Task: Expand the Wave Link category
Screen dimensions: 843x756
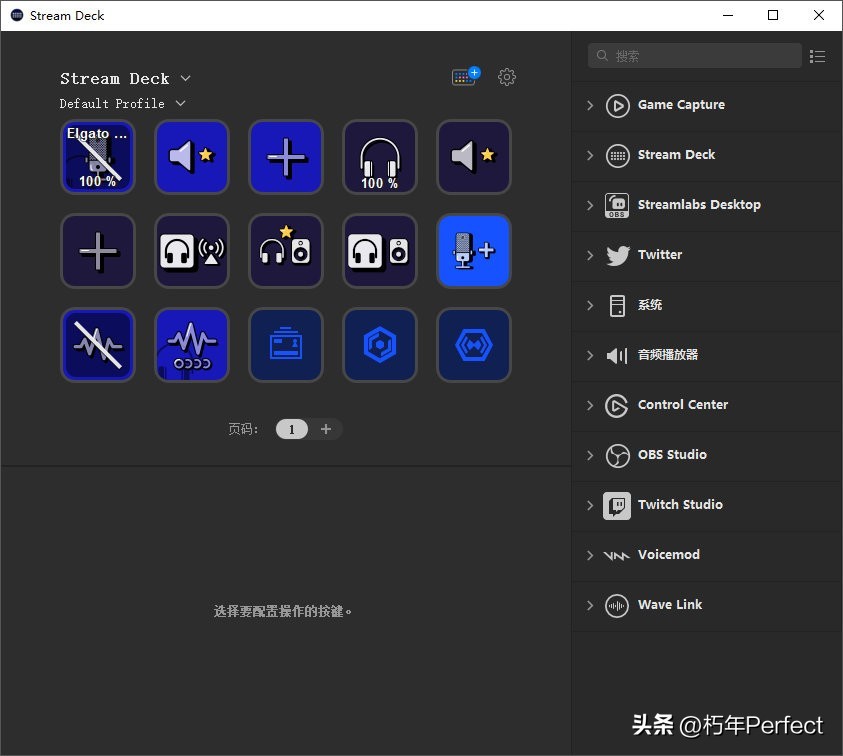Action: [x=590, y=605]
